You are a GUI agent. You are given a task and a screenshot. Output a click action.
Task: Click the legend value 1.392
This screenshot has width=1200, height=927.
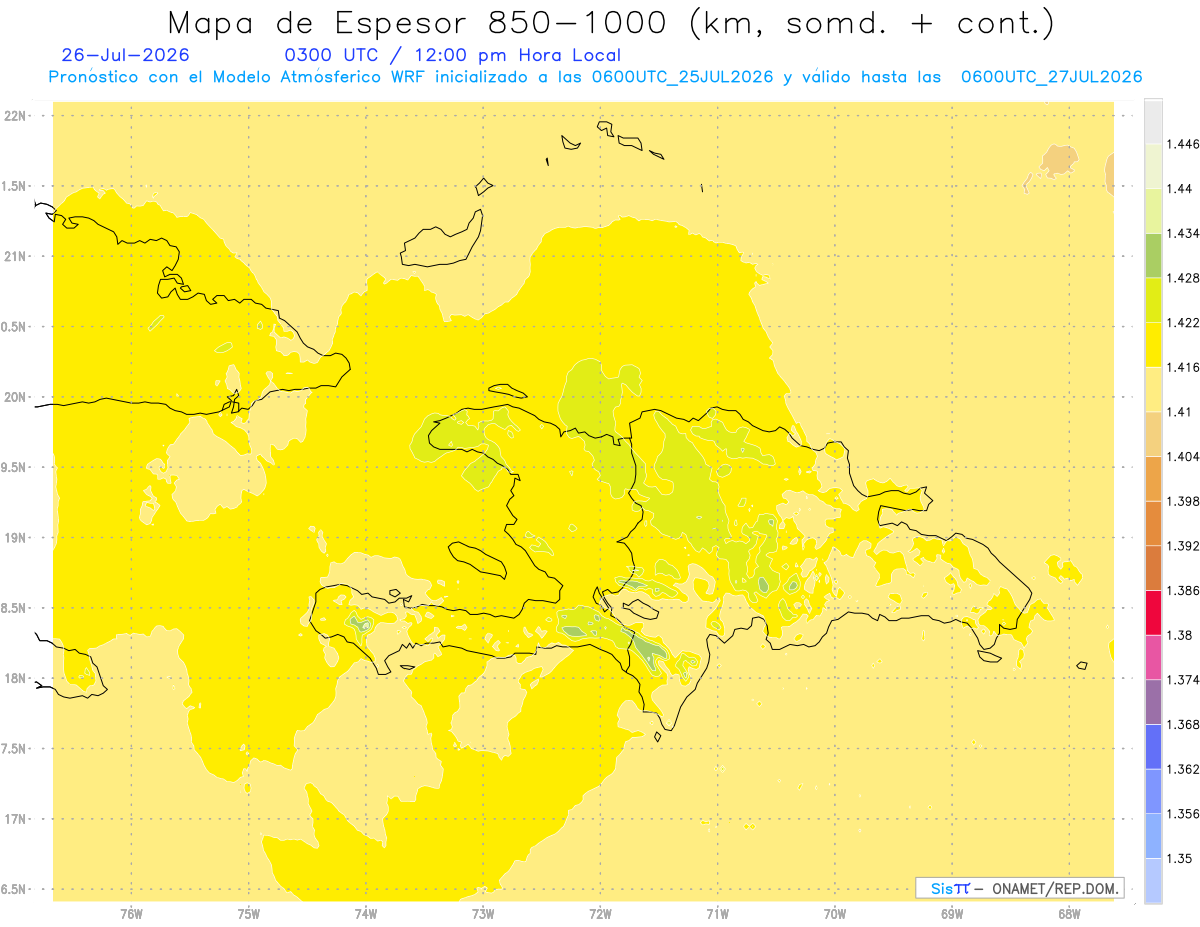(1185, 546)
